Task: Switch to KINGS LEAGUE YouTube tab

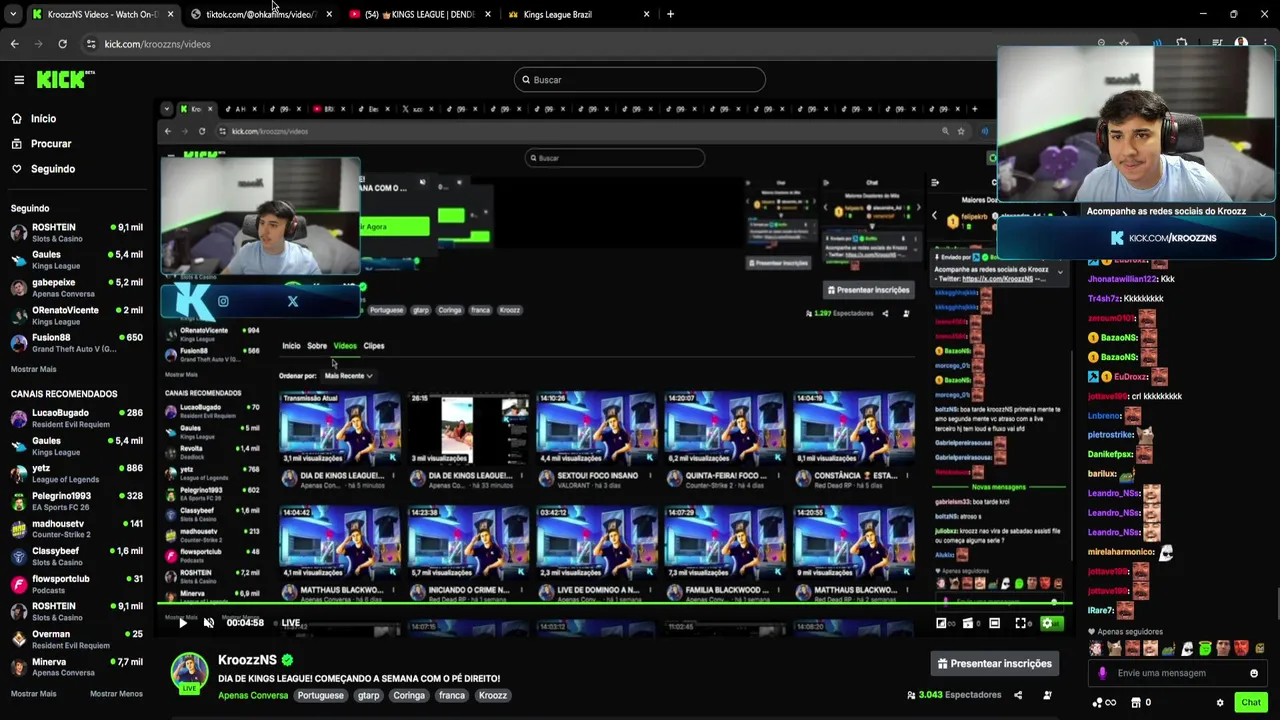Action: coord(420,14)
